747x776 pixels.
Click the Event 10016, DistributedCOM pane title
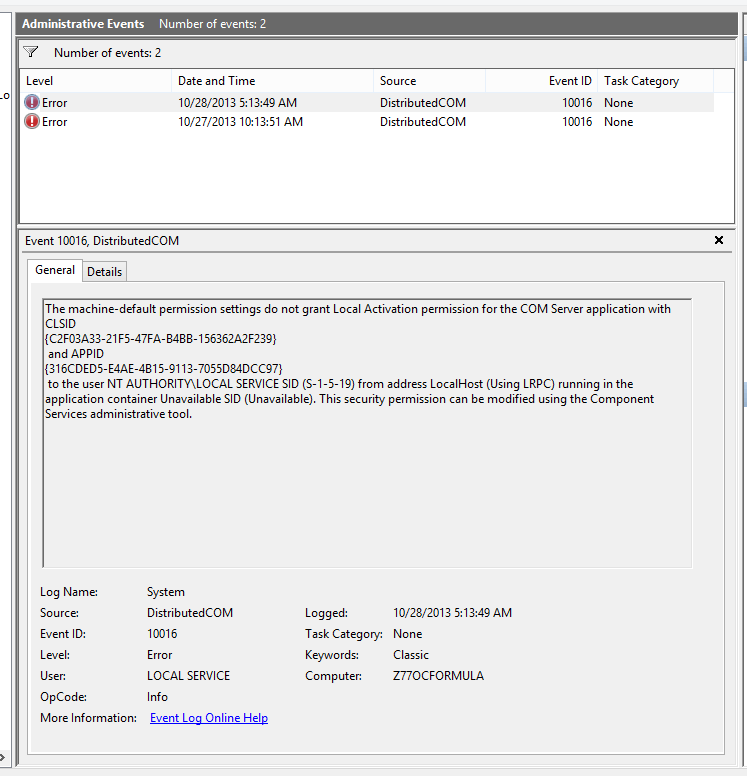click(x=102, y=241)
